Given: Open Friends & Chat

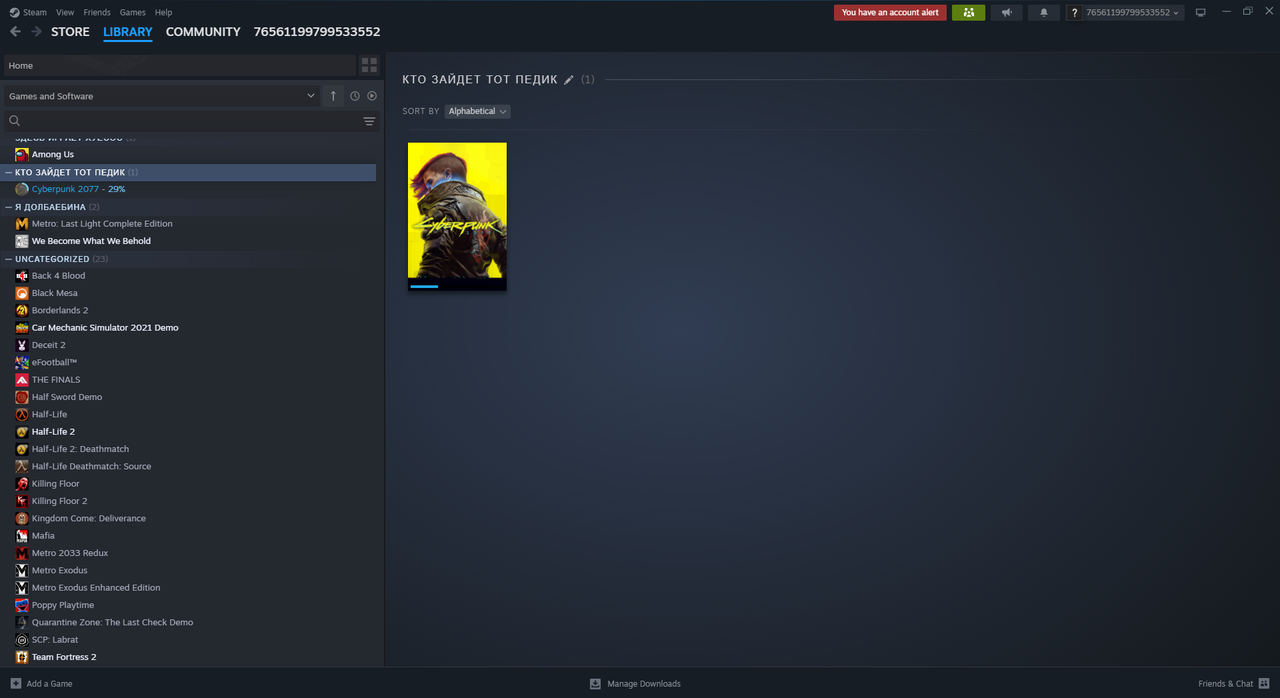Looking at the screenshot, I should [1233, 684].
